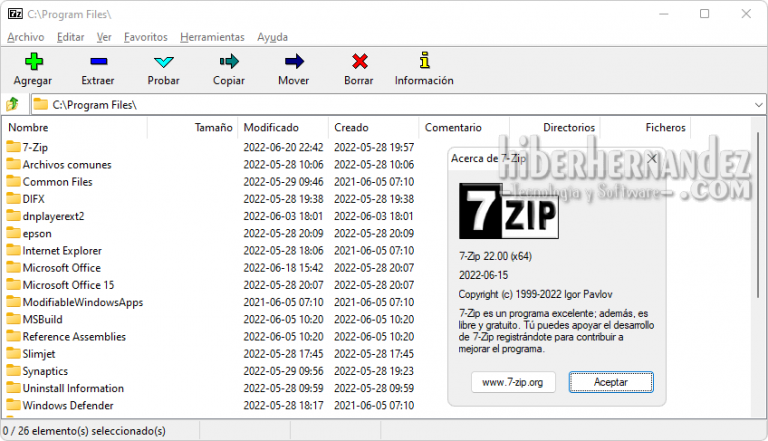Image resolution: width=768 pixels, height=441 pixels.
Task: Select the Copiar toolbar icon
Action: pos(229,62)
